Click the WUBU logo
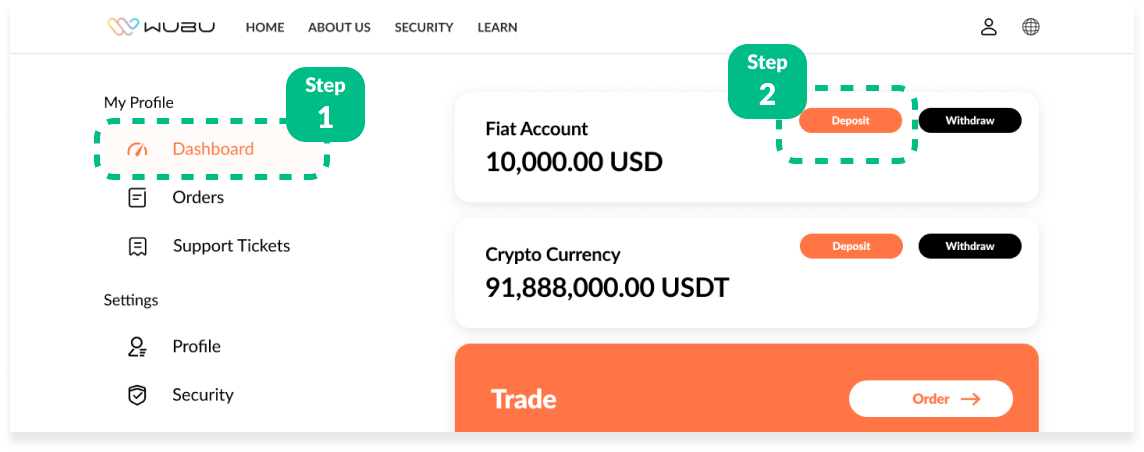The image size is (1144, 452). [161, 27]
